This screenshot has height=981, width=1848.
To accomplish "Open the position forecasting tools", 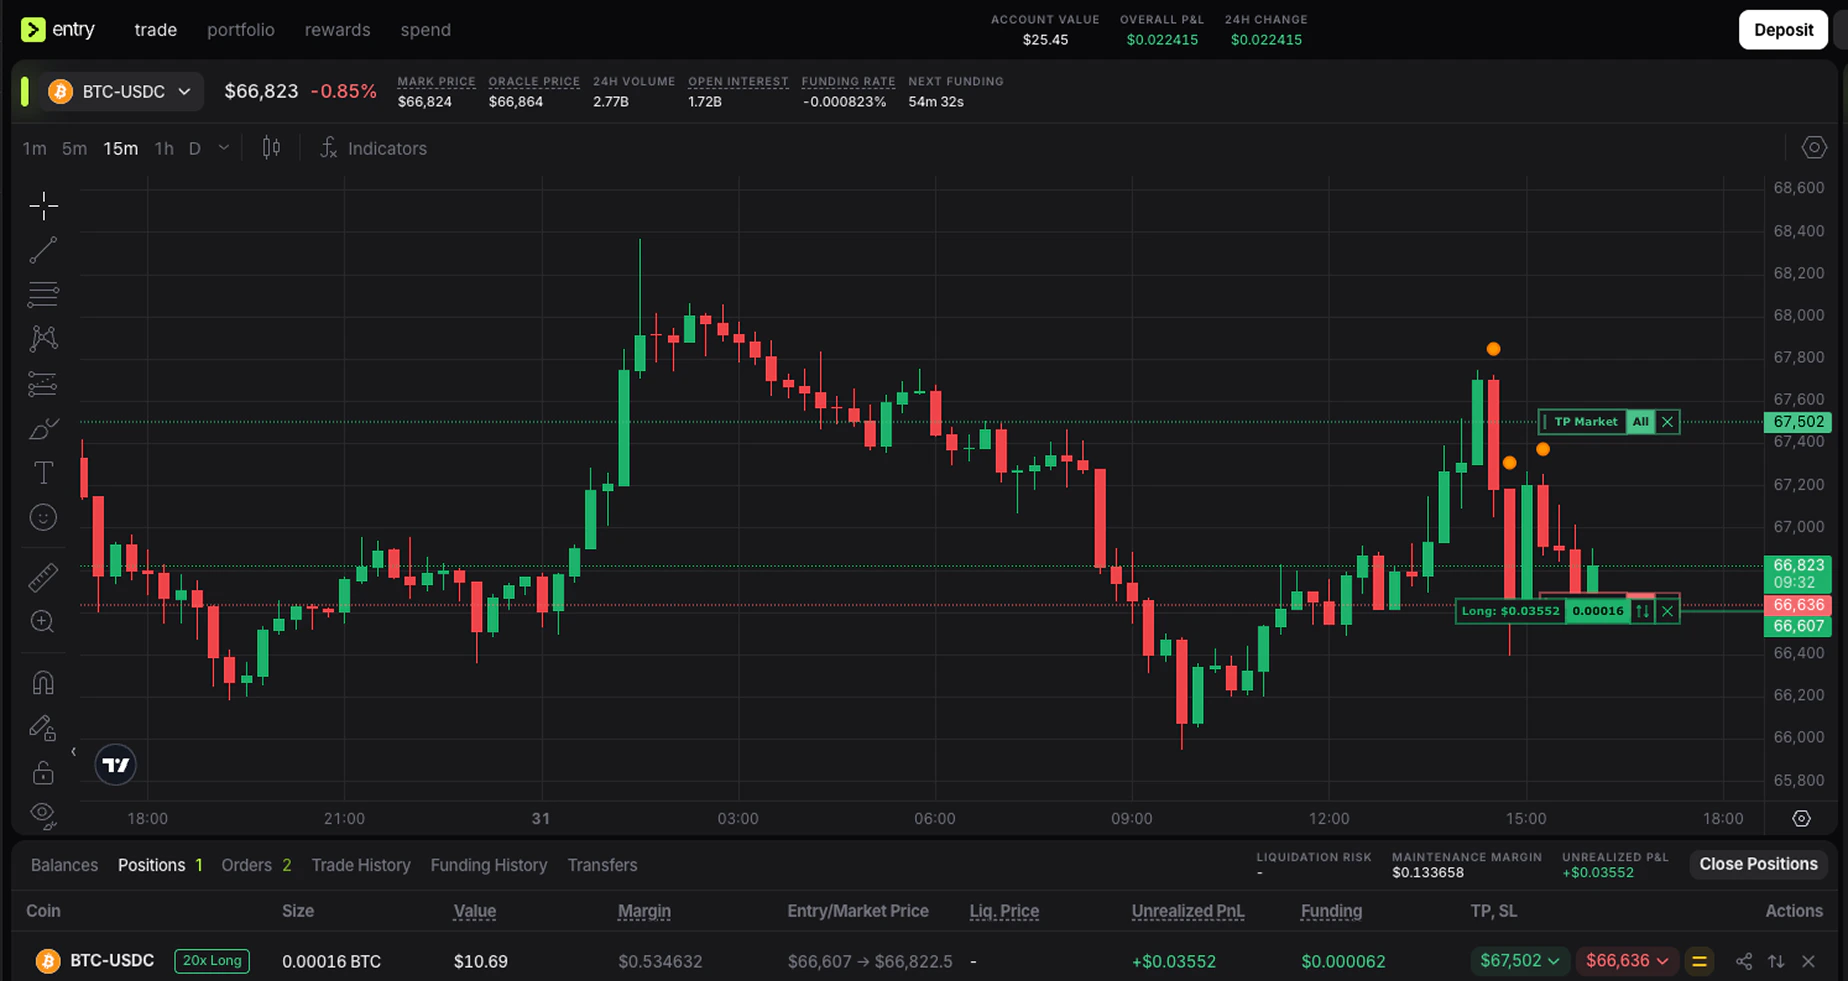I will [43, 384].
